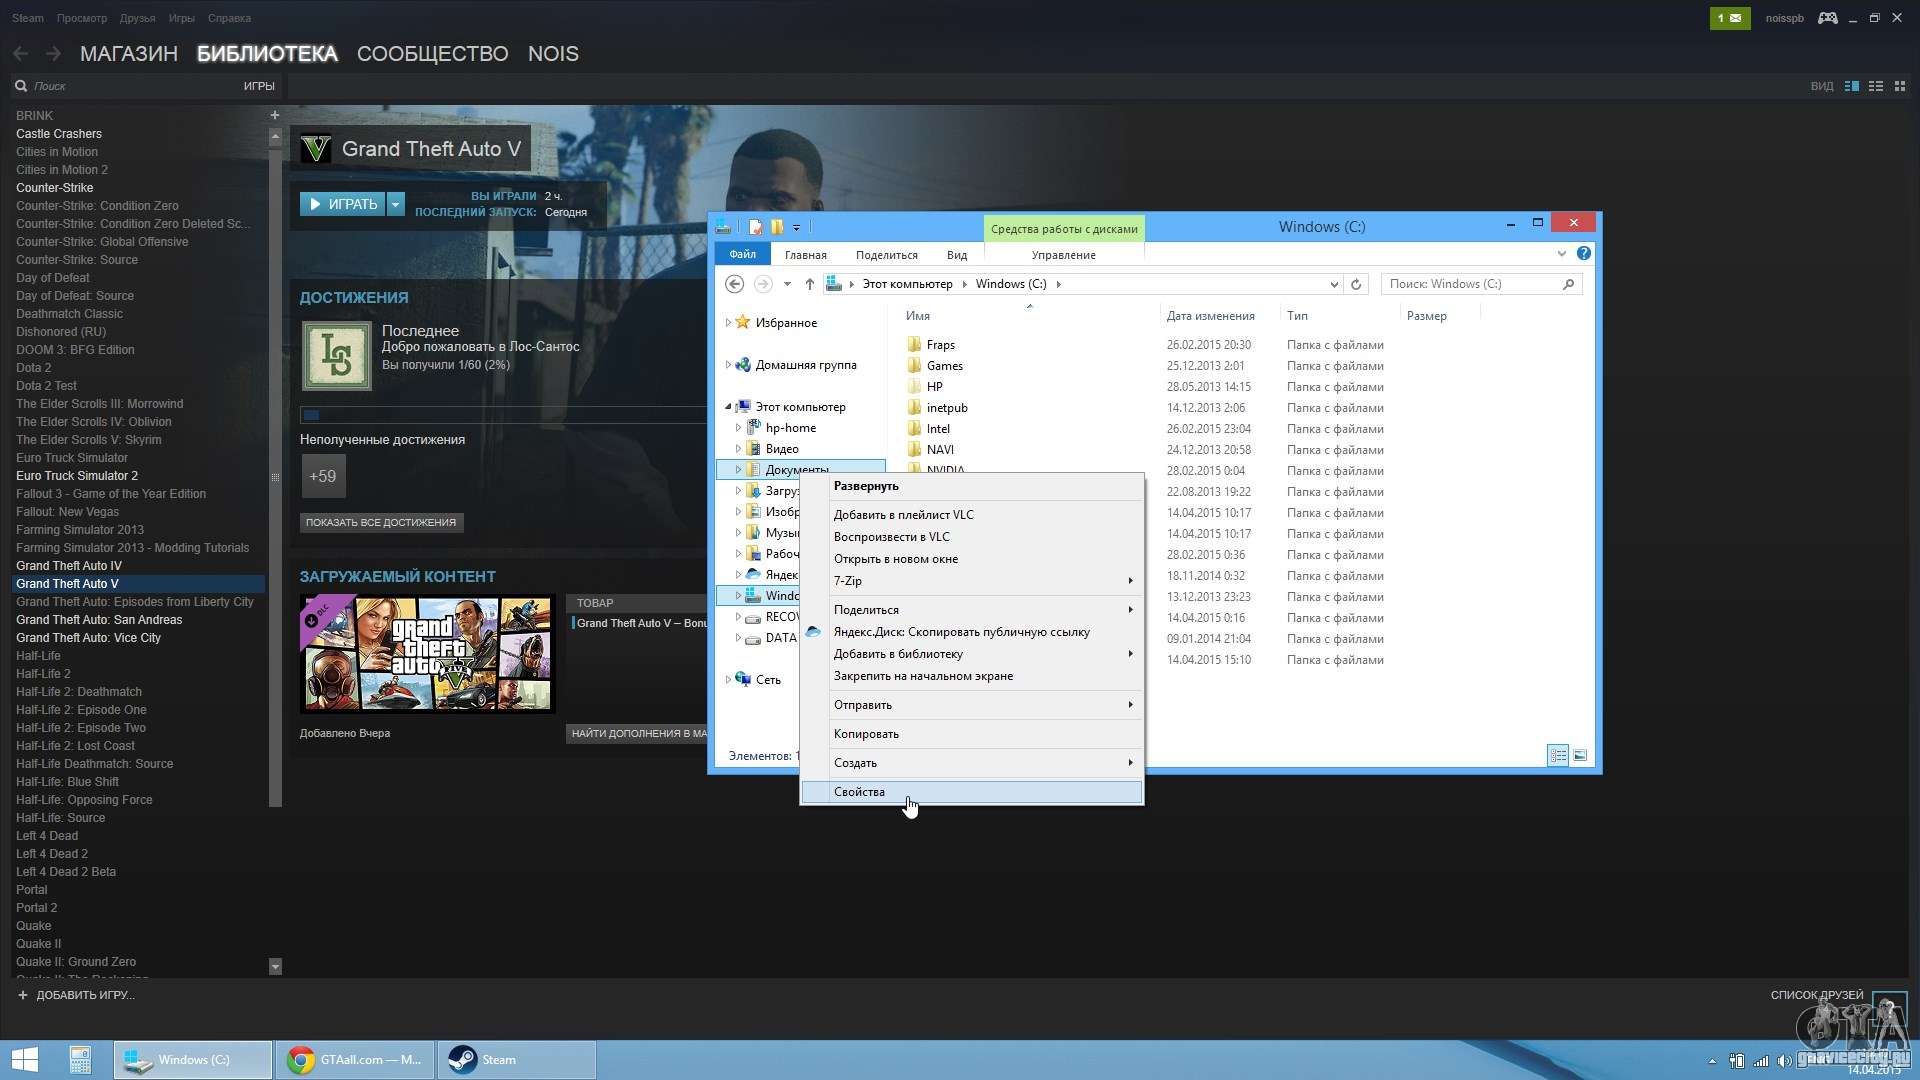Click the Steam back navigation arrow
This screenshot has height=1080, width=1920.
point(20,54)
